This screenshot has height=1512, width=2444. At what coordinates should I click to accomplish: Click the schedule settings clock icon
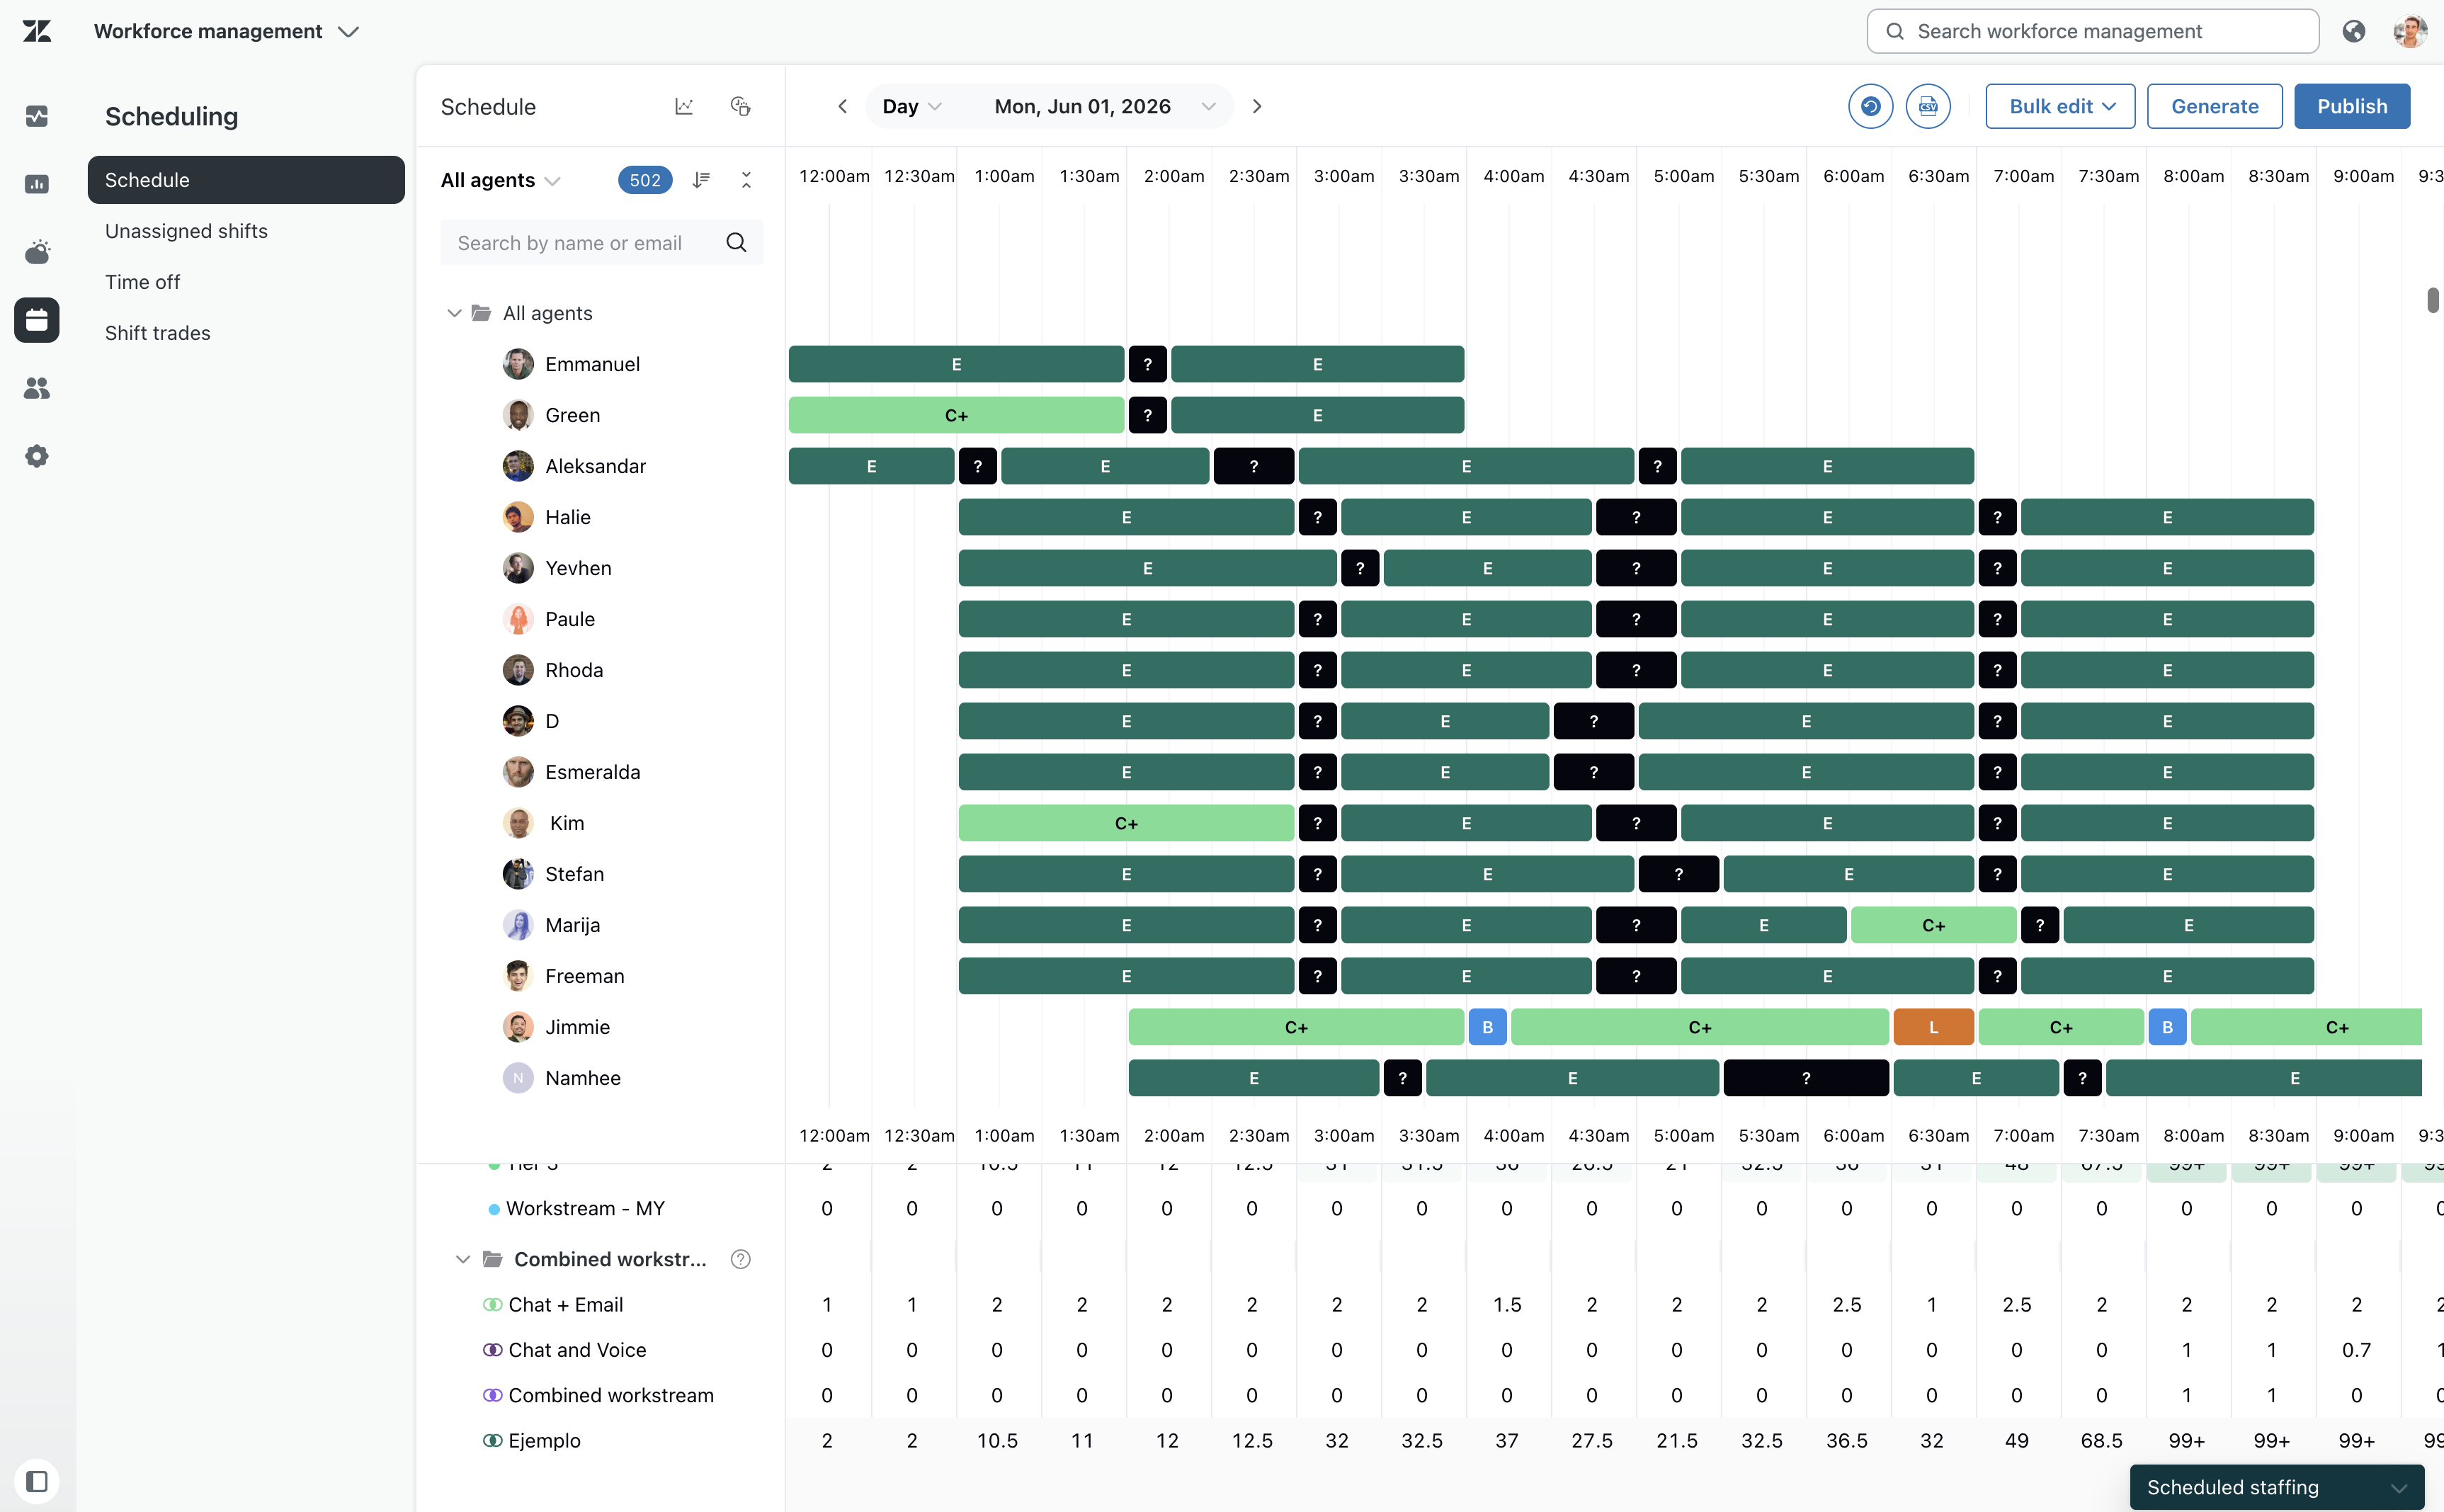coord(741,106)
